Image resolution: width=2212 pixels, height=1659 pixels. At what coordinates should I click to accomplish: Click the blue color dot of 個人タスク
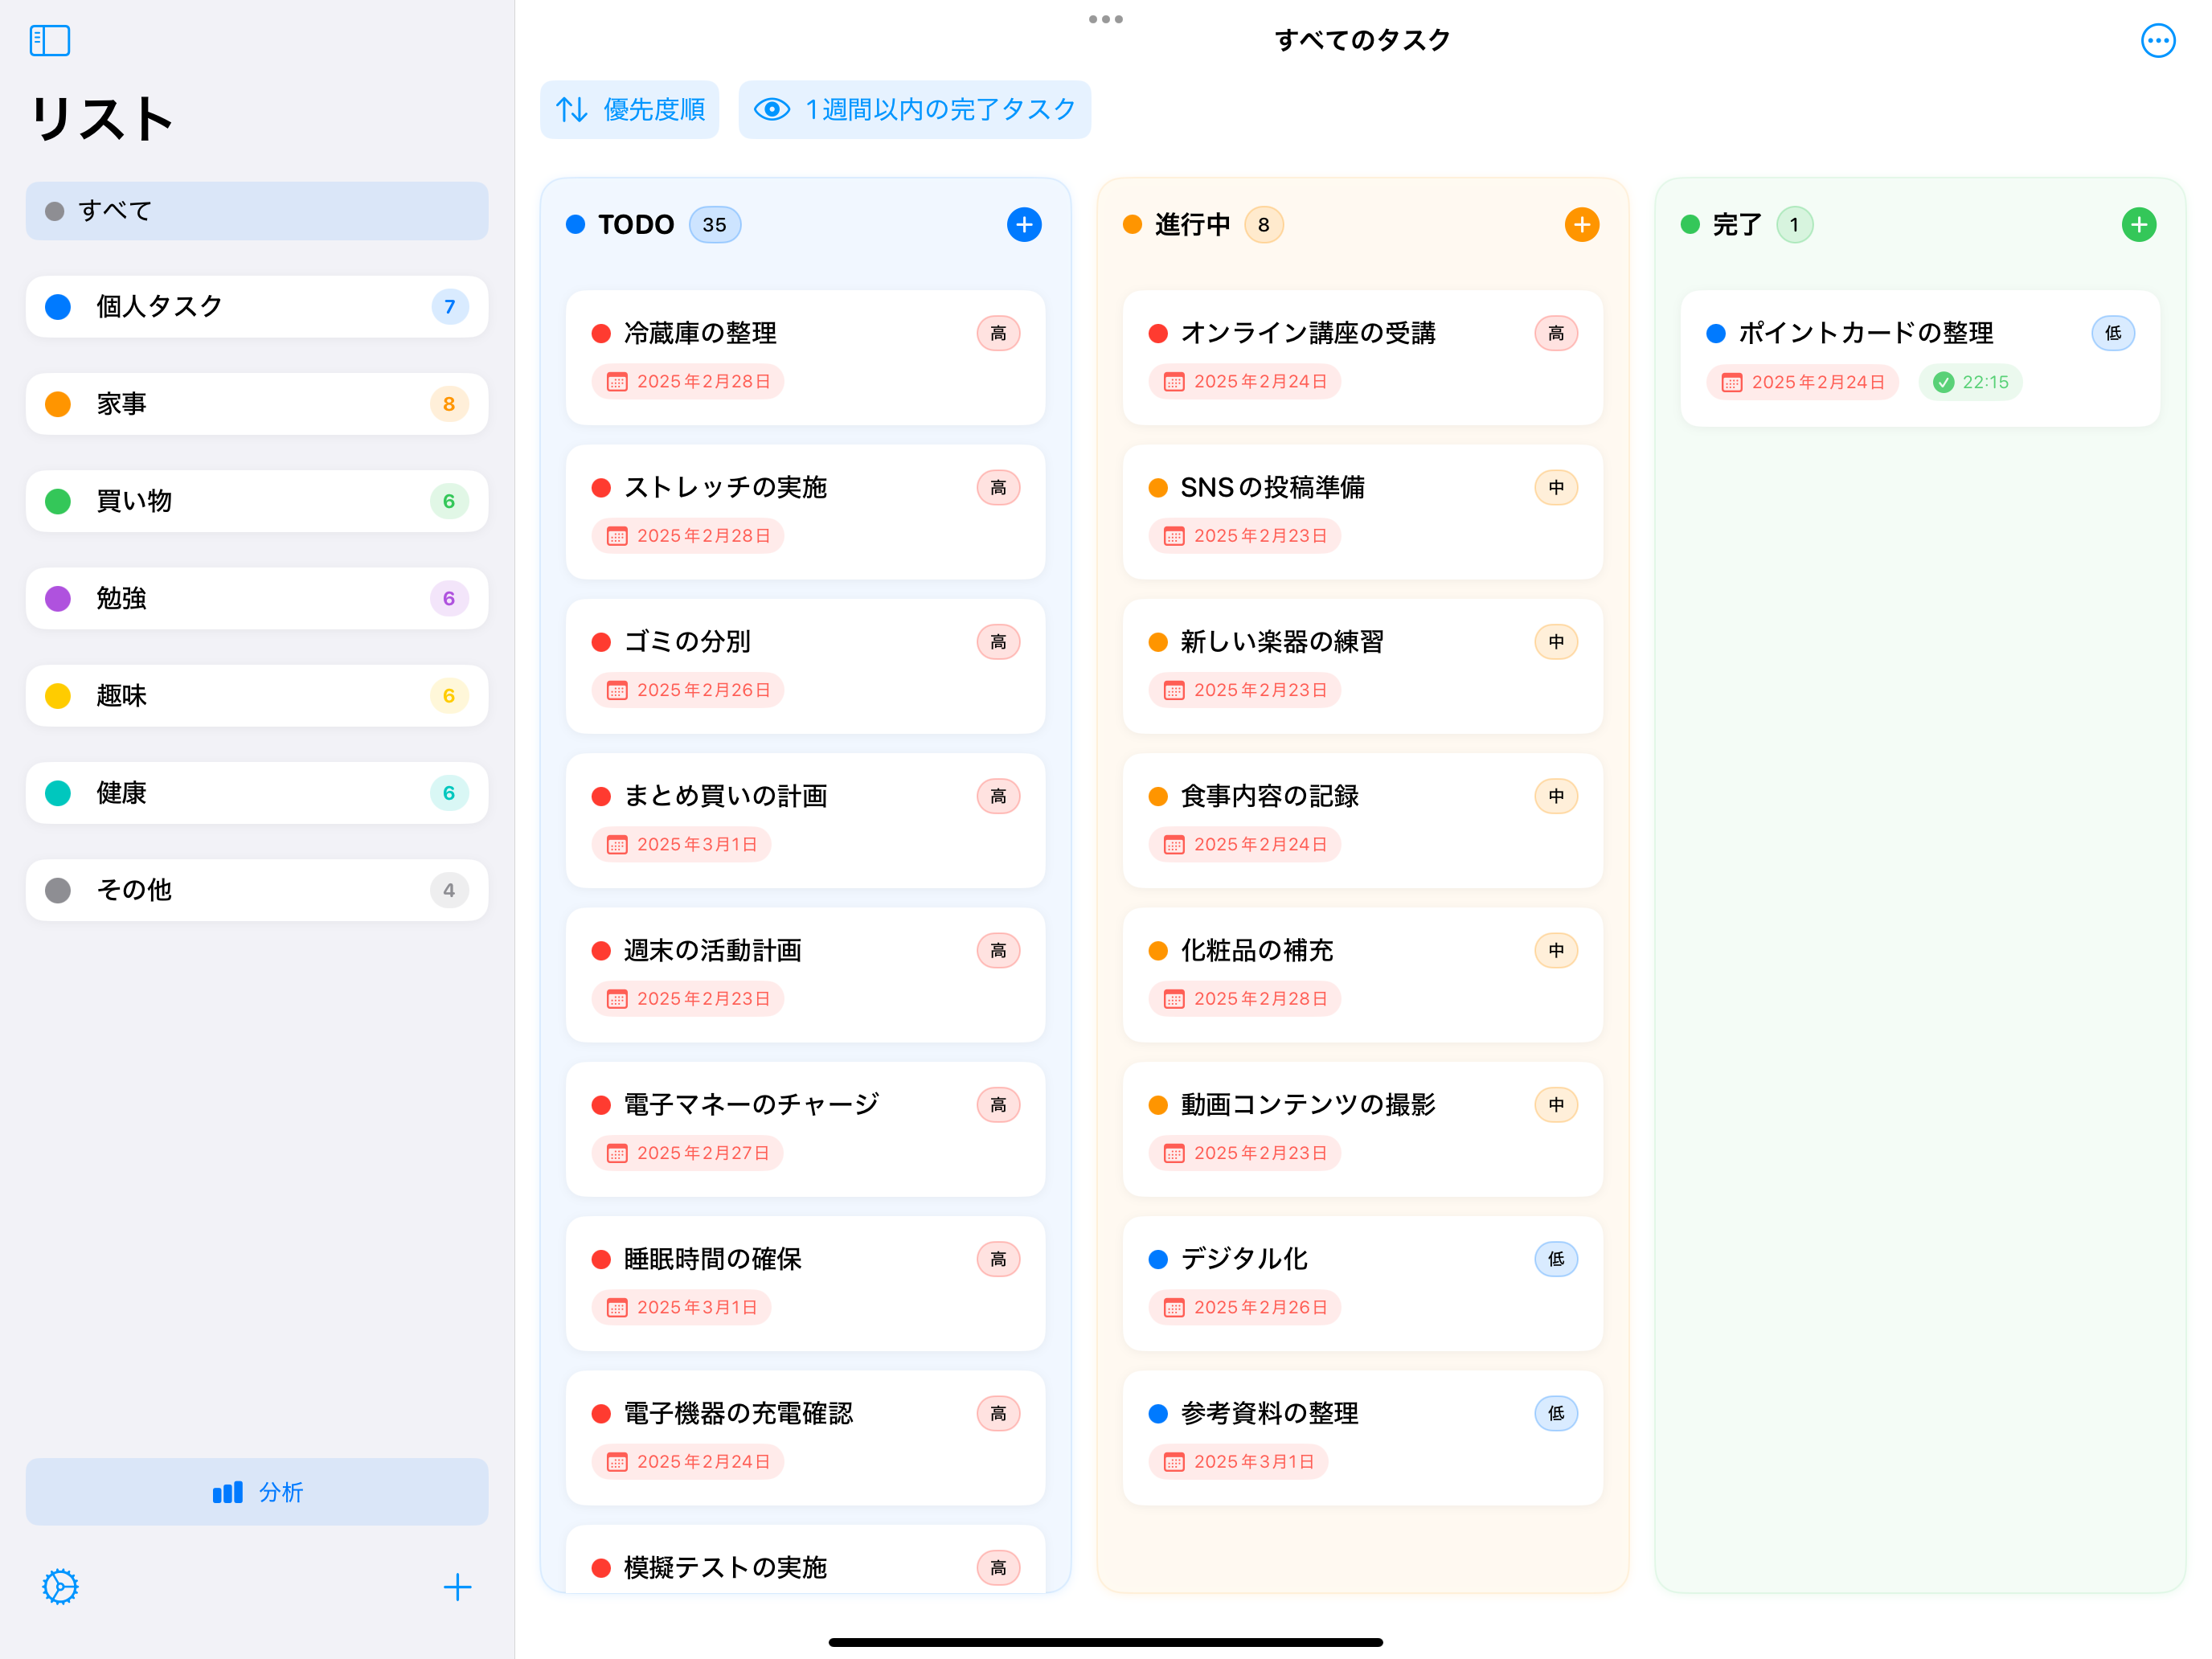(58, 306)
